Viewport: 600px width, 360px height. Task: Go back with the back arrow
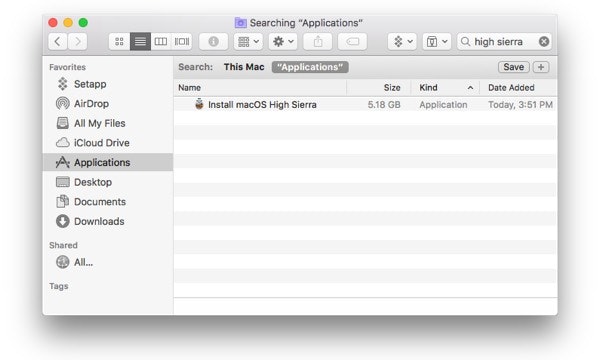click(x=58, y=41)
